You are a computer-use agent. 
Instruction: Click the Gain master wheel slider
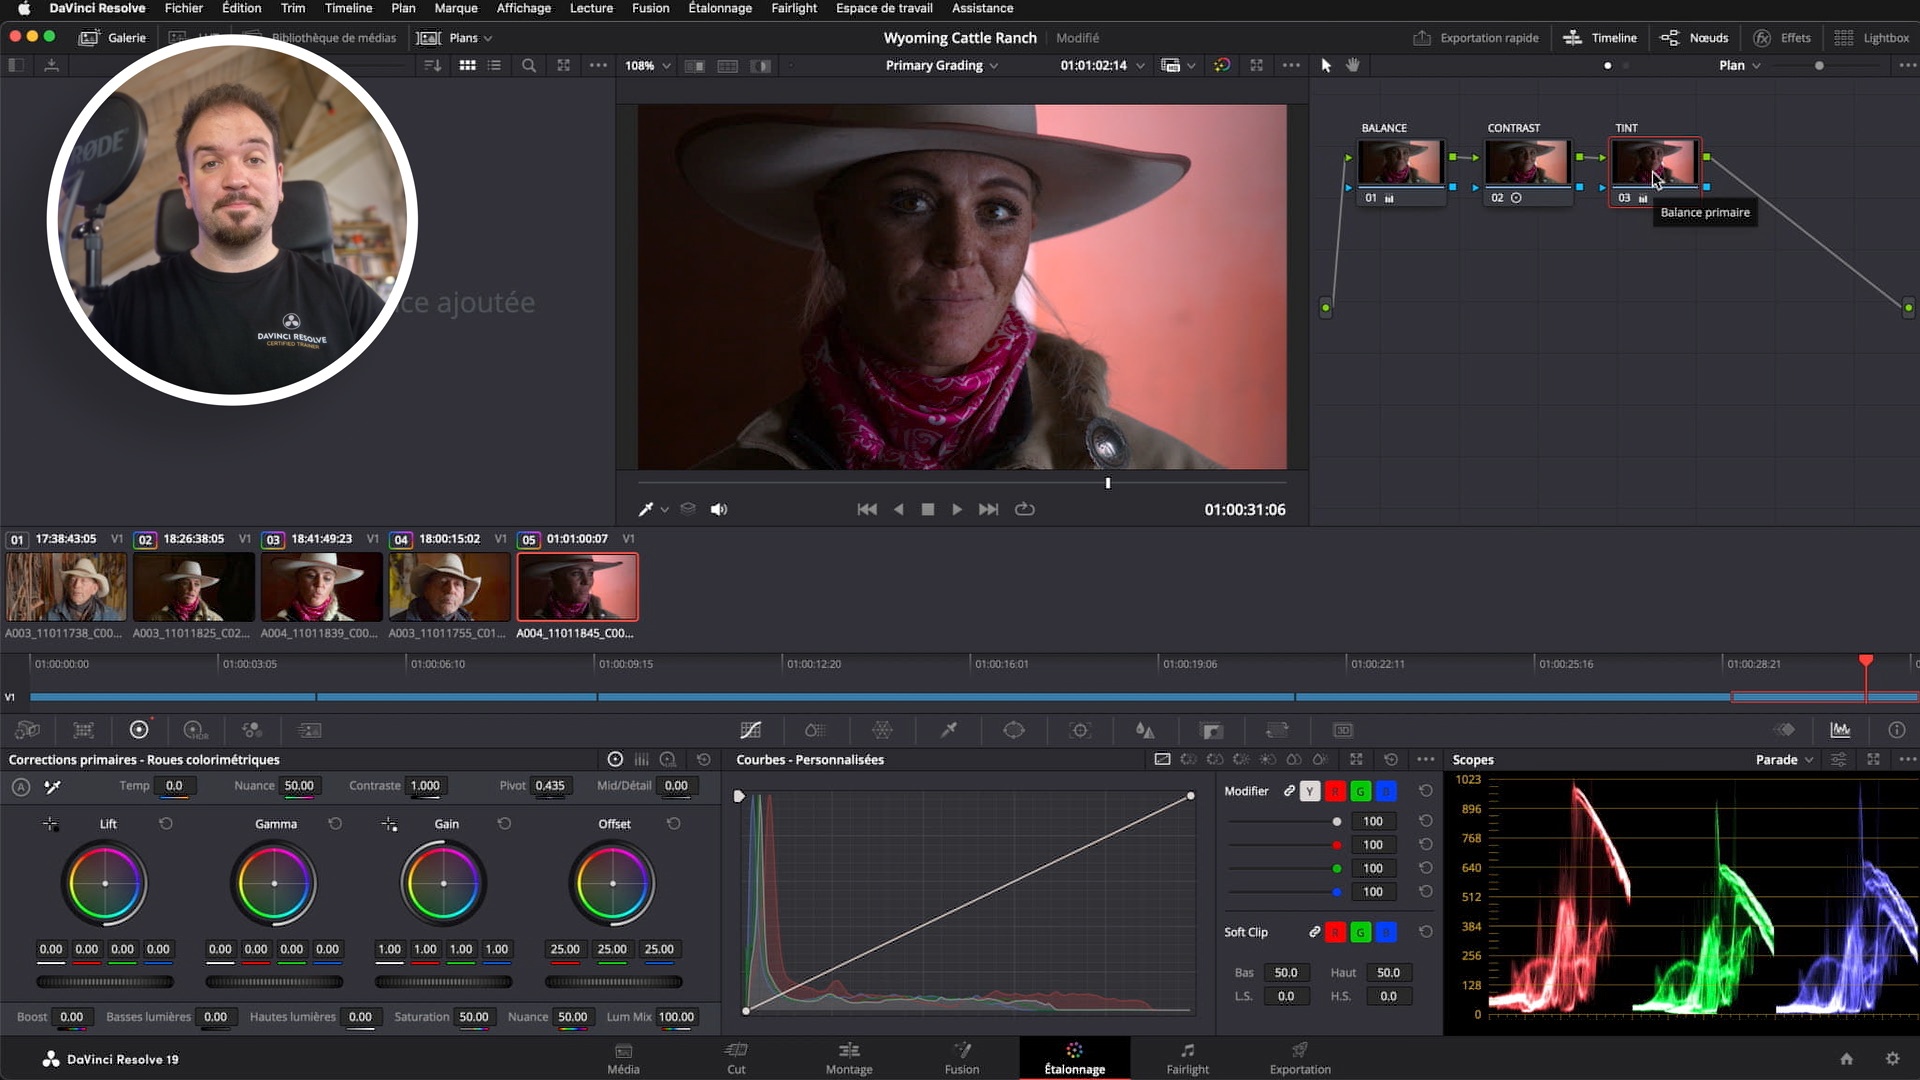pos(443,982)
